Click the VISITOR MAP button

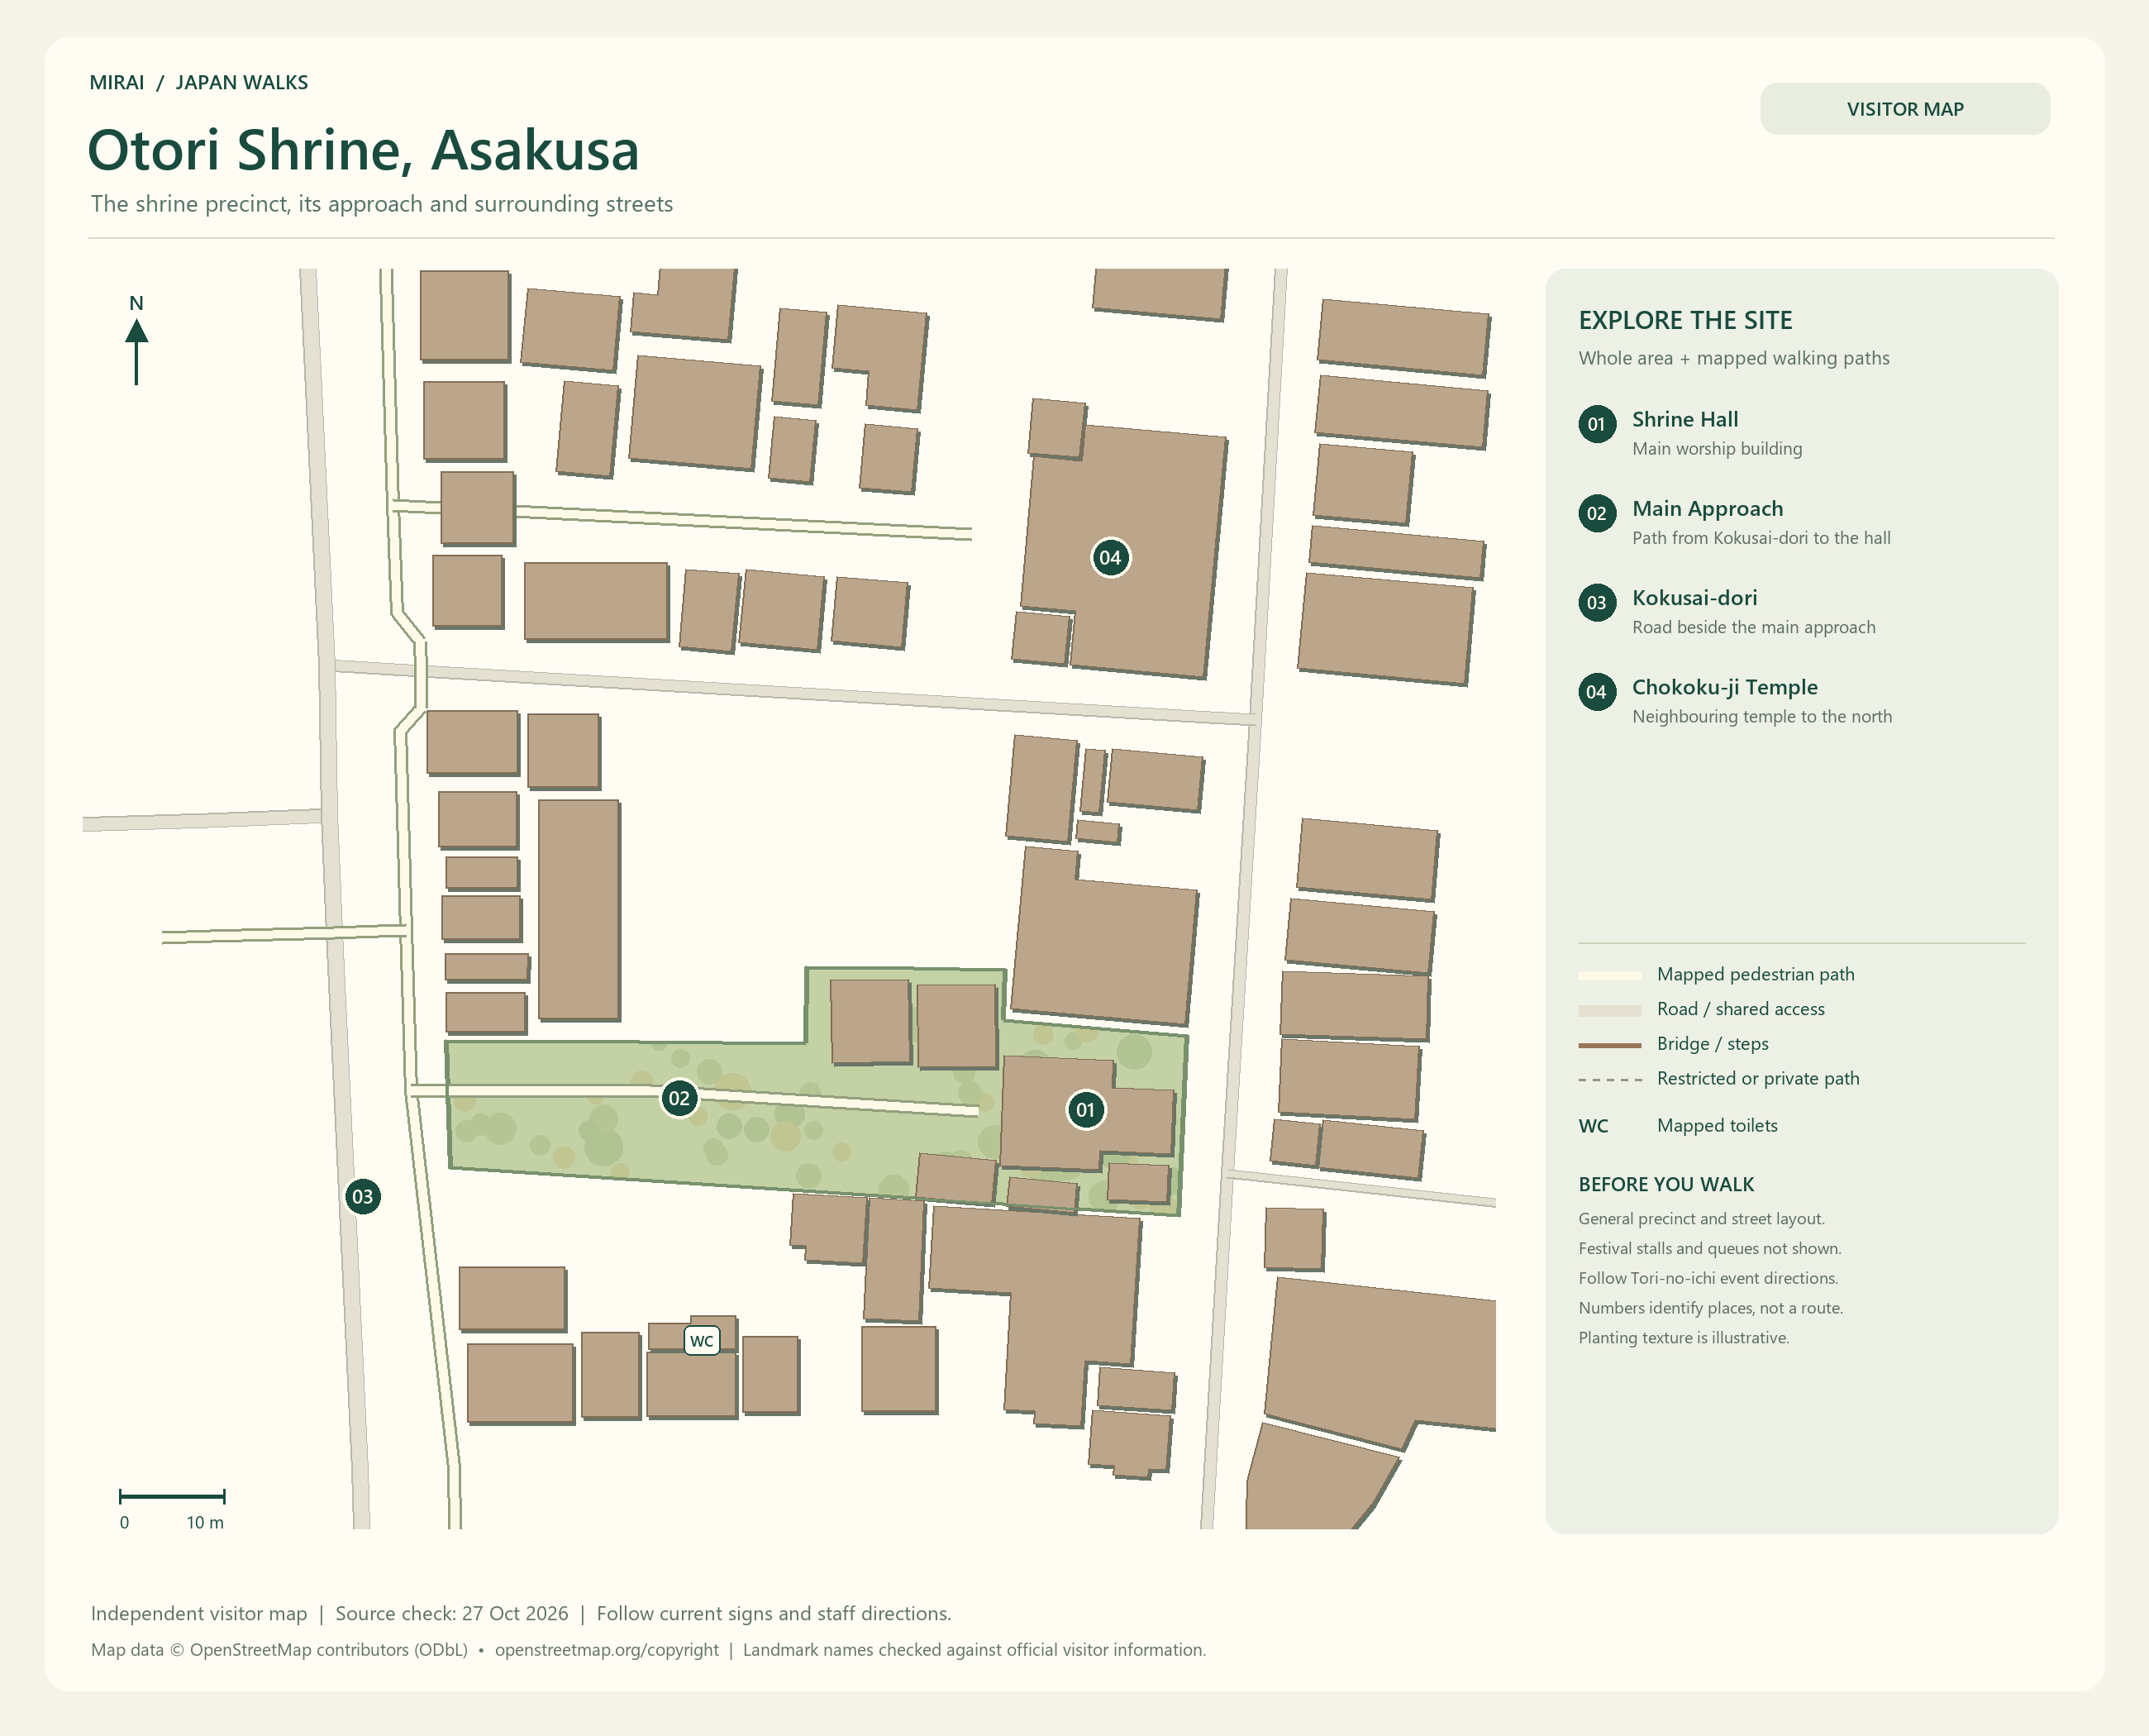pyautogui.click(x=1904, y=109)
